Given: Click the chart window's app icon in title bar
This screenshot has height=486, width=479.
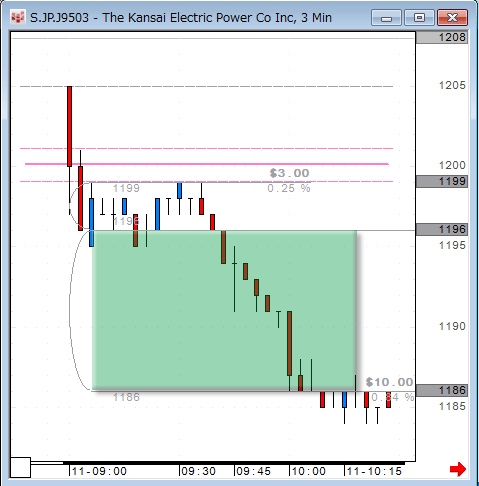Looking at the screenshot, I should coord(17,17).
